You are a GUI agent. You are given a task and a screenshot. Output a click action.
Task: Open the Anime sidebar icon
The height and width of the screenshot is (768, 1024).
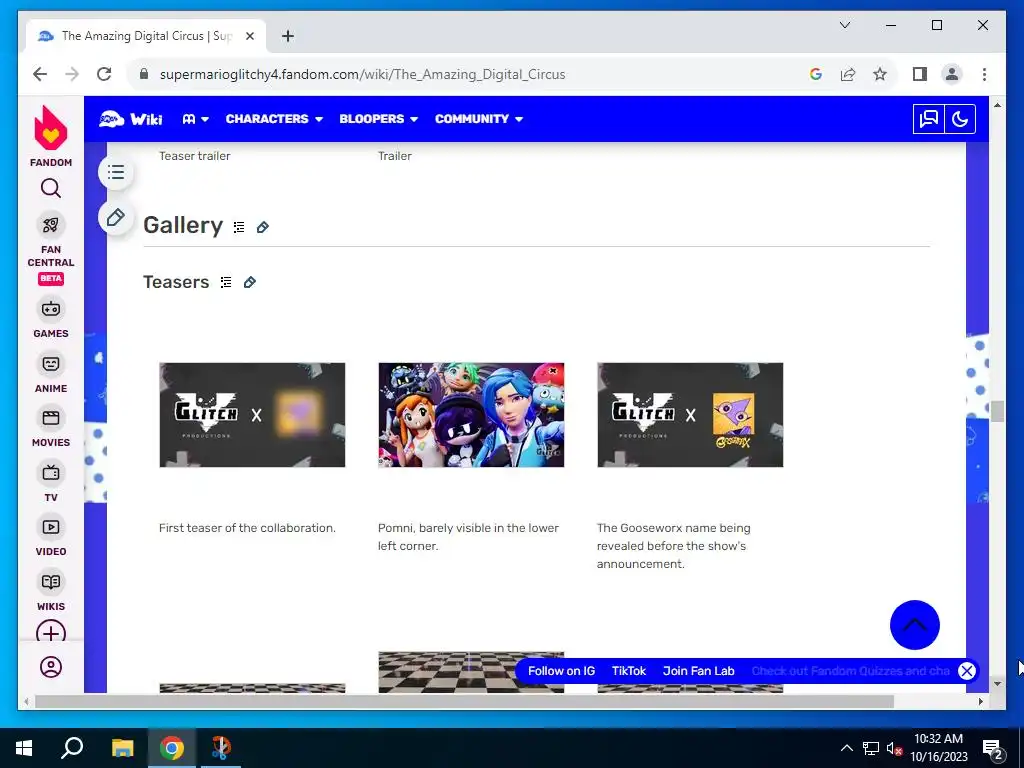pyautogui.click(x=51, y=364)
